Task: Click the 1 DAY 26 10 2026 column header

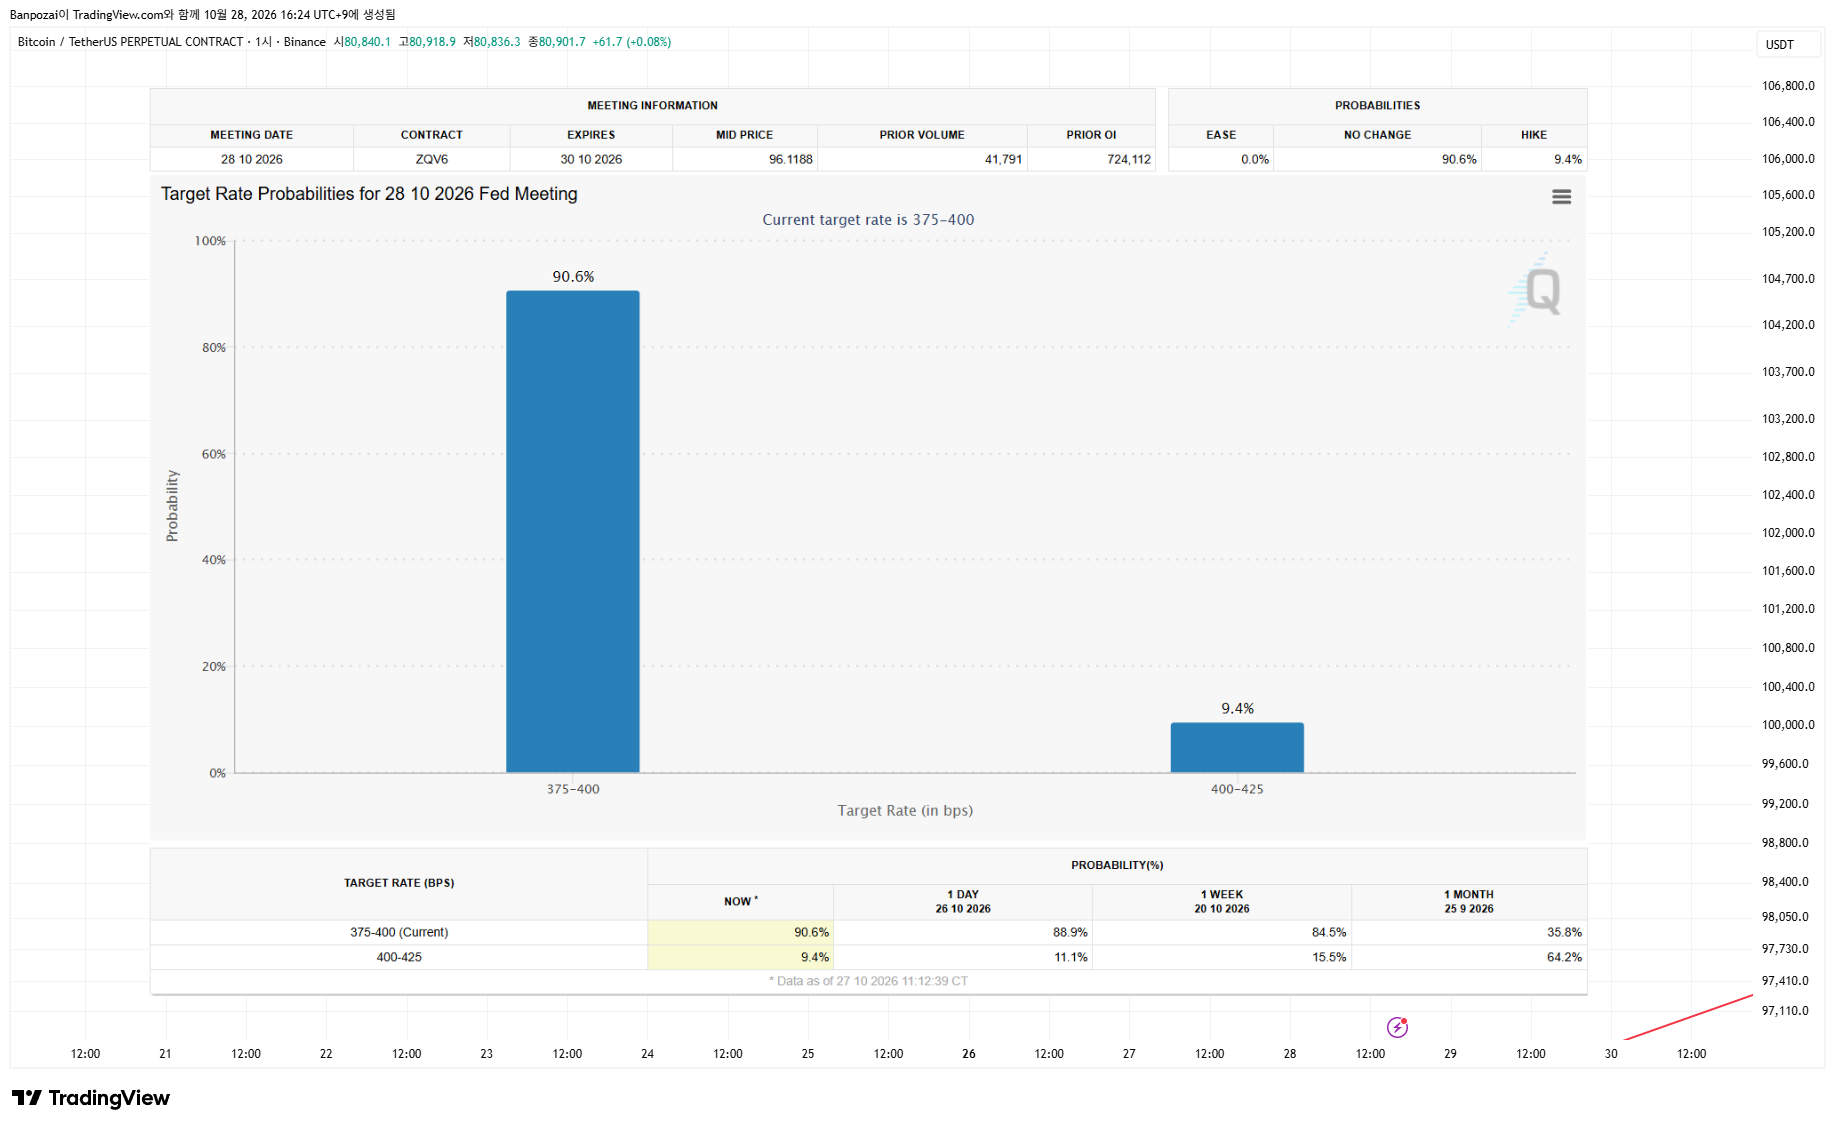Action: [x=963, y=901]
